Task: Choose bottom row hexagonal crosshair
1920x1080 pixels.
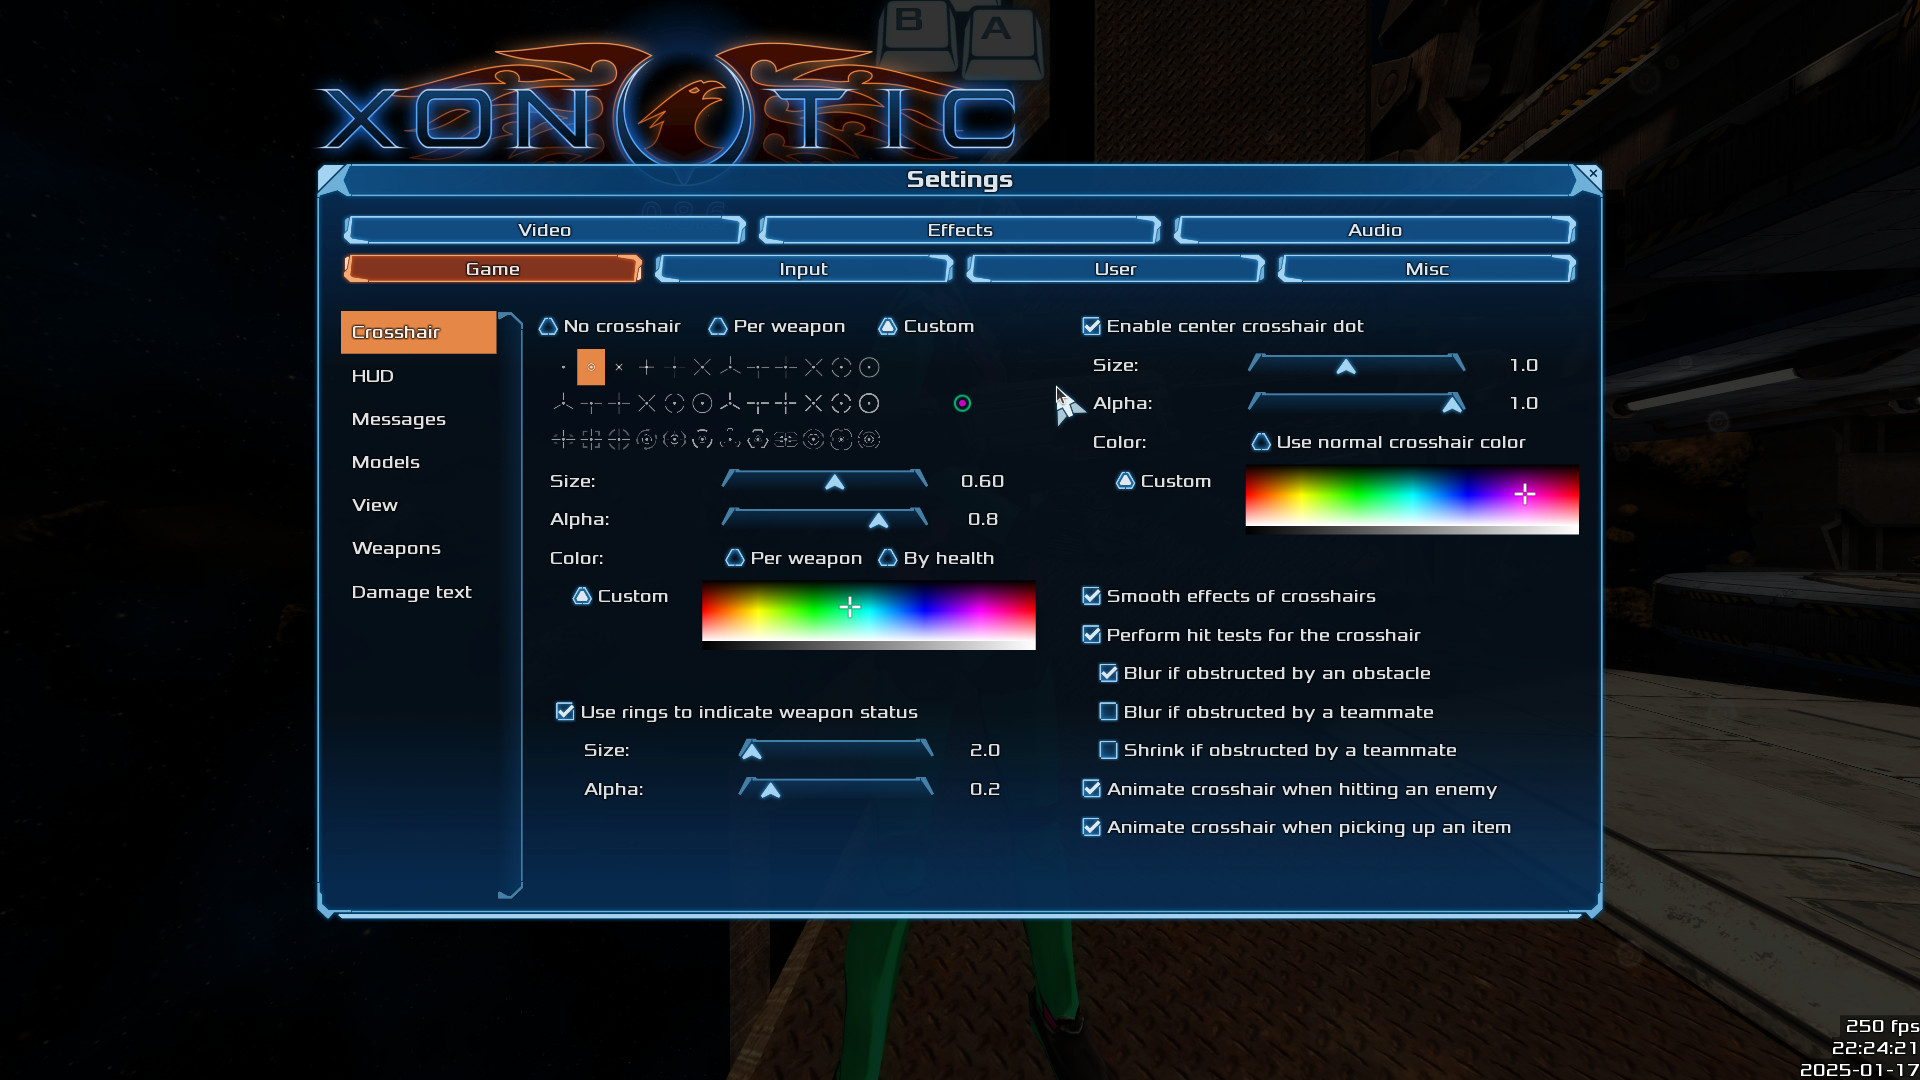Action: tap(758, 439)
